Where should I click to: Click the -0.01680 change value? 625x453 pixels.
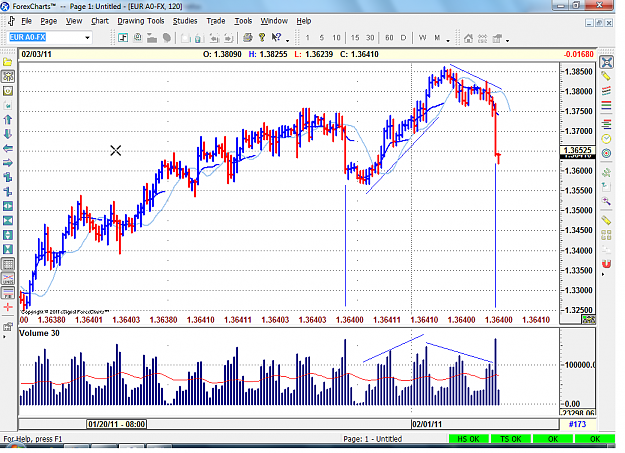[x=579, y=54]
